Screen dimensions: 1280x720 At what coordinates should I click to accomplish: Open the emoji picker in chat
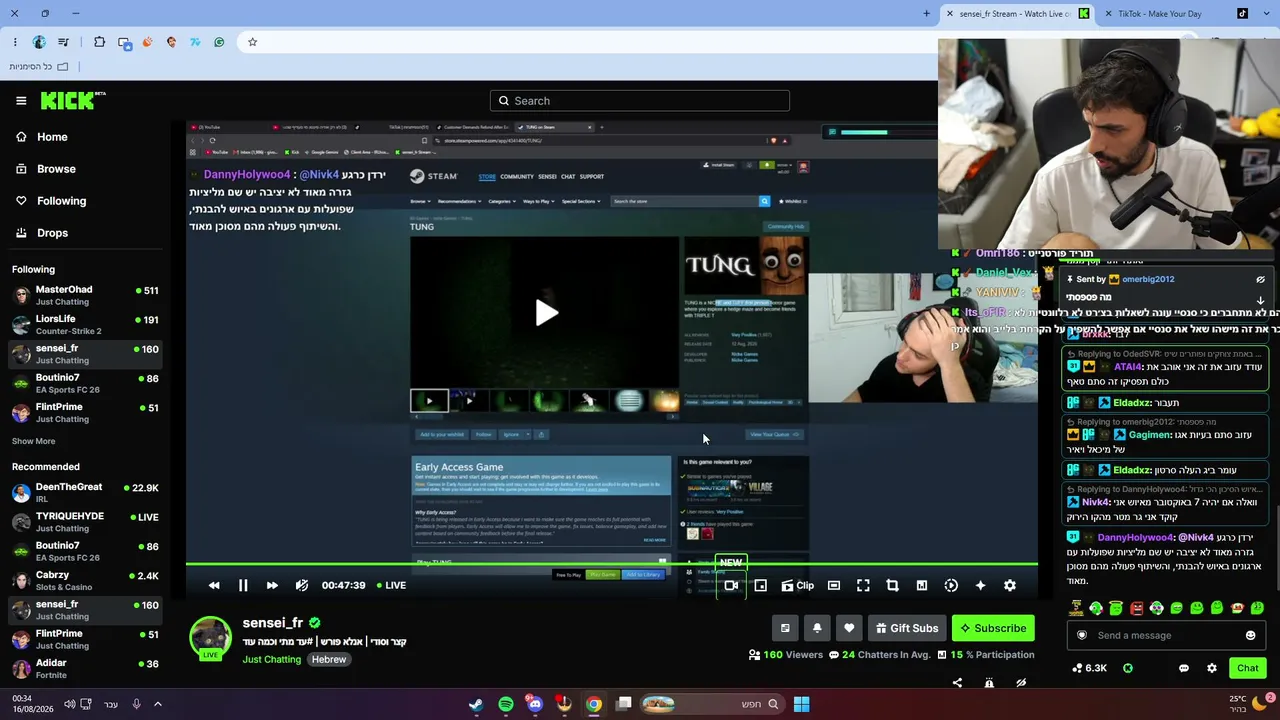(1250, 635)
